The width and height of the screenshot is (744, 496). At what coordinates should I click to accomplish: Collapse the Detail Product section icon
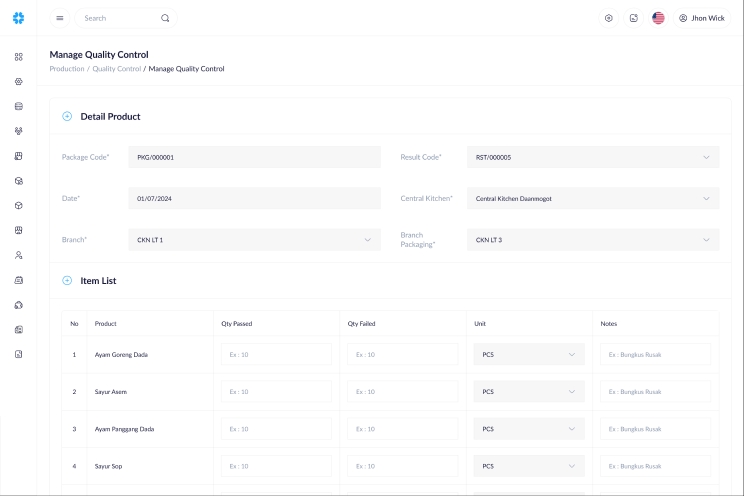(67, 116)
